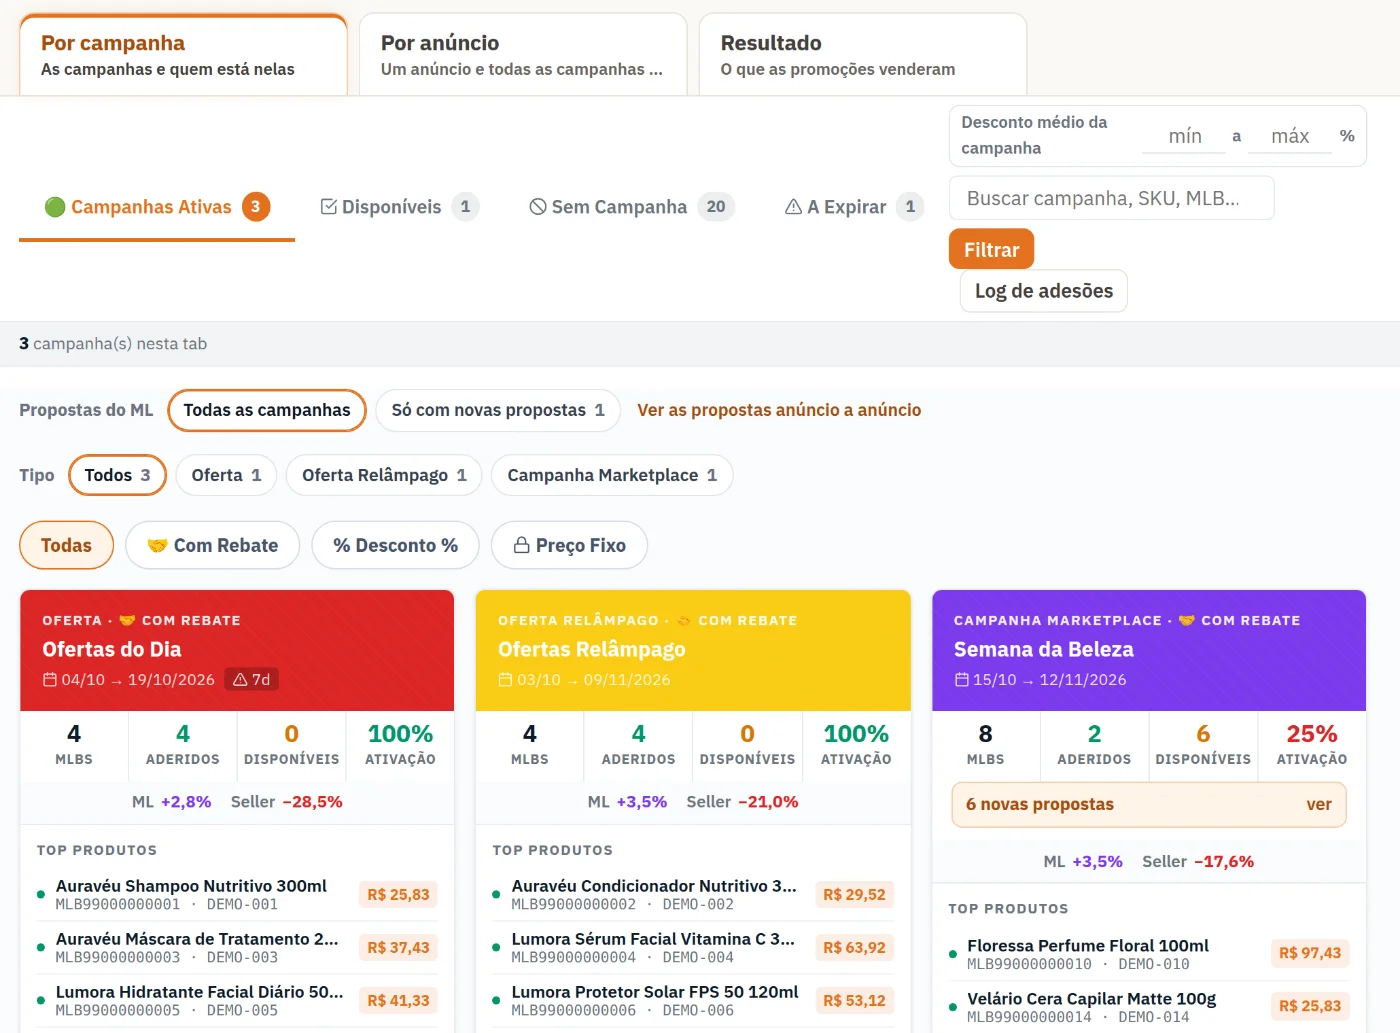Click the handshake icon on Com Rebate chip
1400x1033 pixels.
click(x=157, y=545)
